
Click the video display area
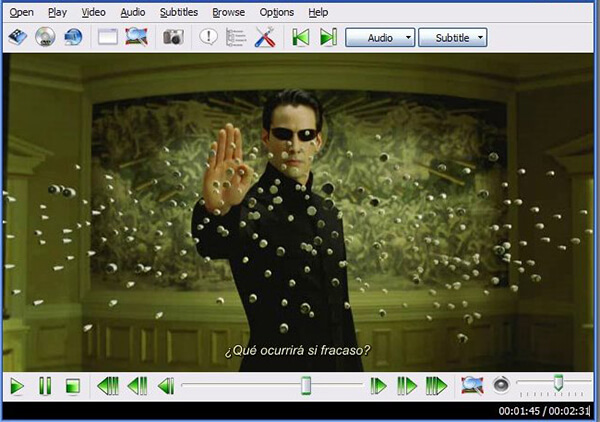(298, 212)
